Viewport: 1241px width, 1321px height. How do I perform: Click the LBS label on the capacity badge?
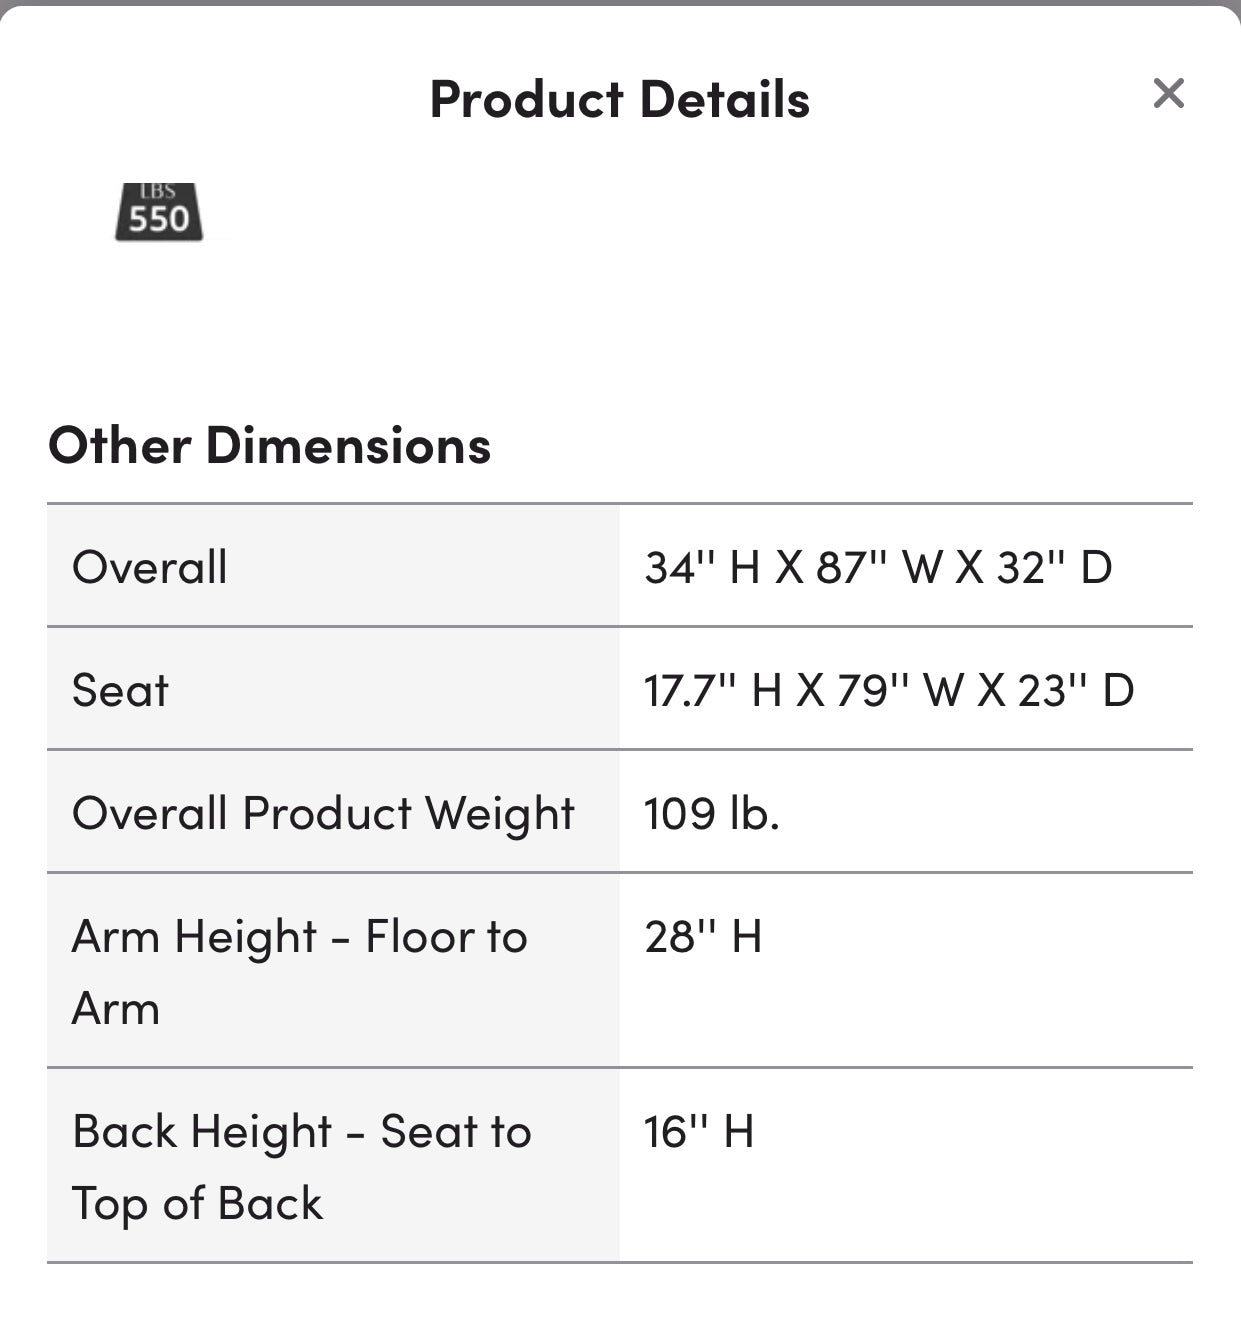click(160, 190)
